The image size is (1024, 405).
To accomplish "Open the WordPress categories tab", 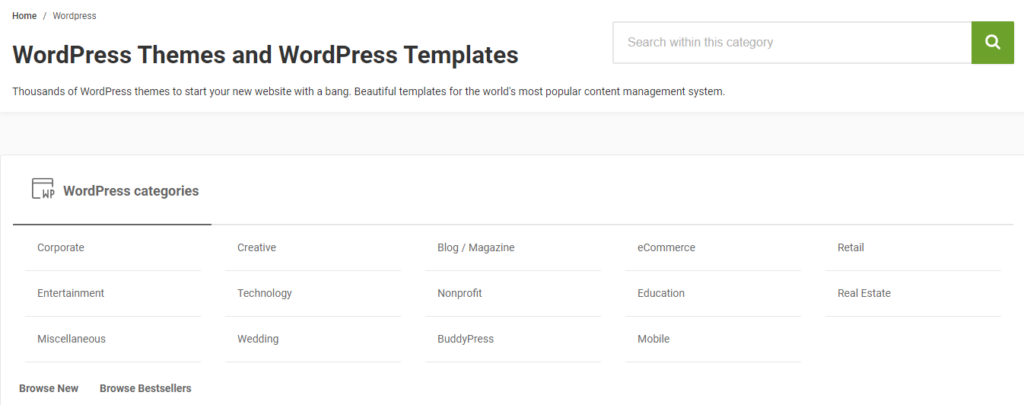I will tap(112, 191).
